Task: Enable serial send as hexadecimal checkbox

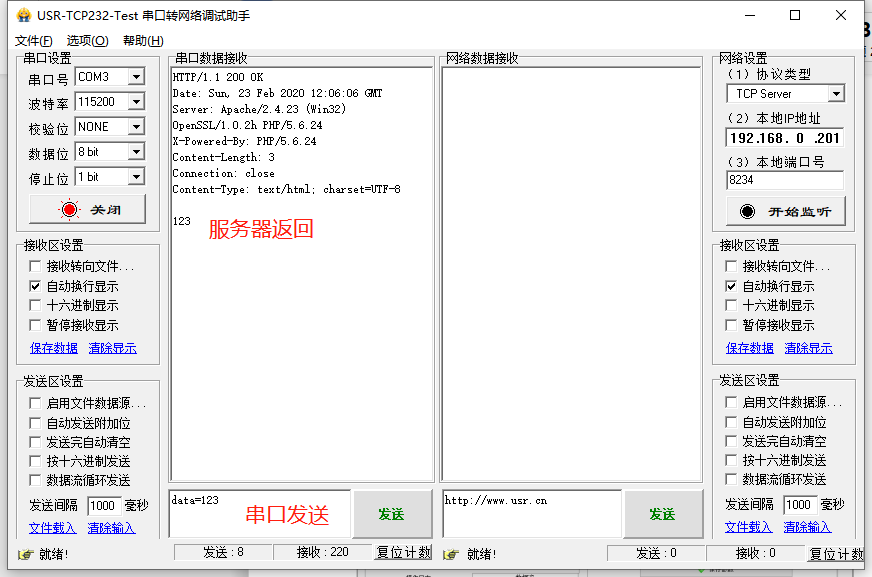Action: click(x=36, y=461)
